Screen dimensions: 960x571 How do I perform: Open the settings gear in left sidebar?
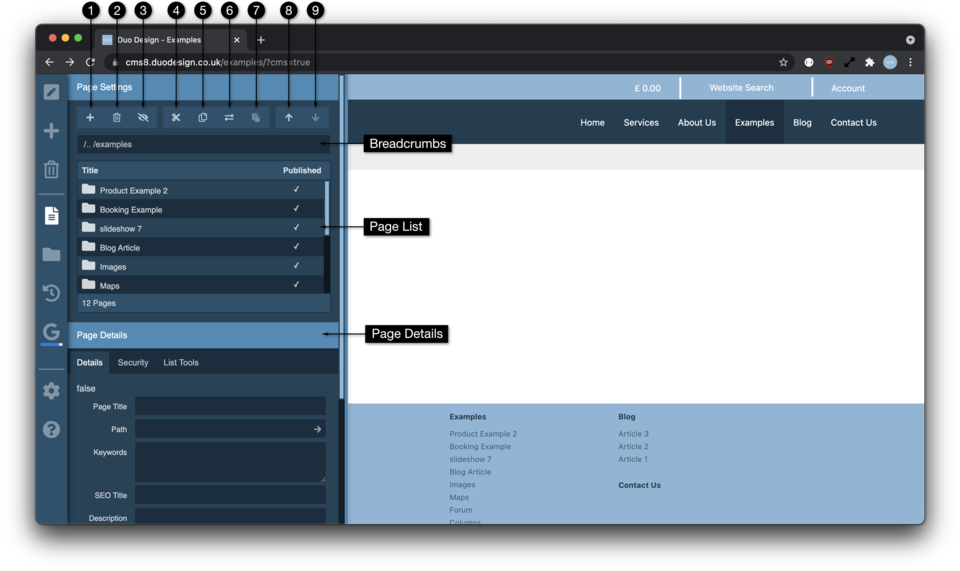(51, 390)
